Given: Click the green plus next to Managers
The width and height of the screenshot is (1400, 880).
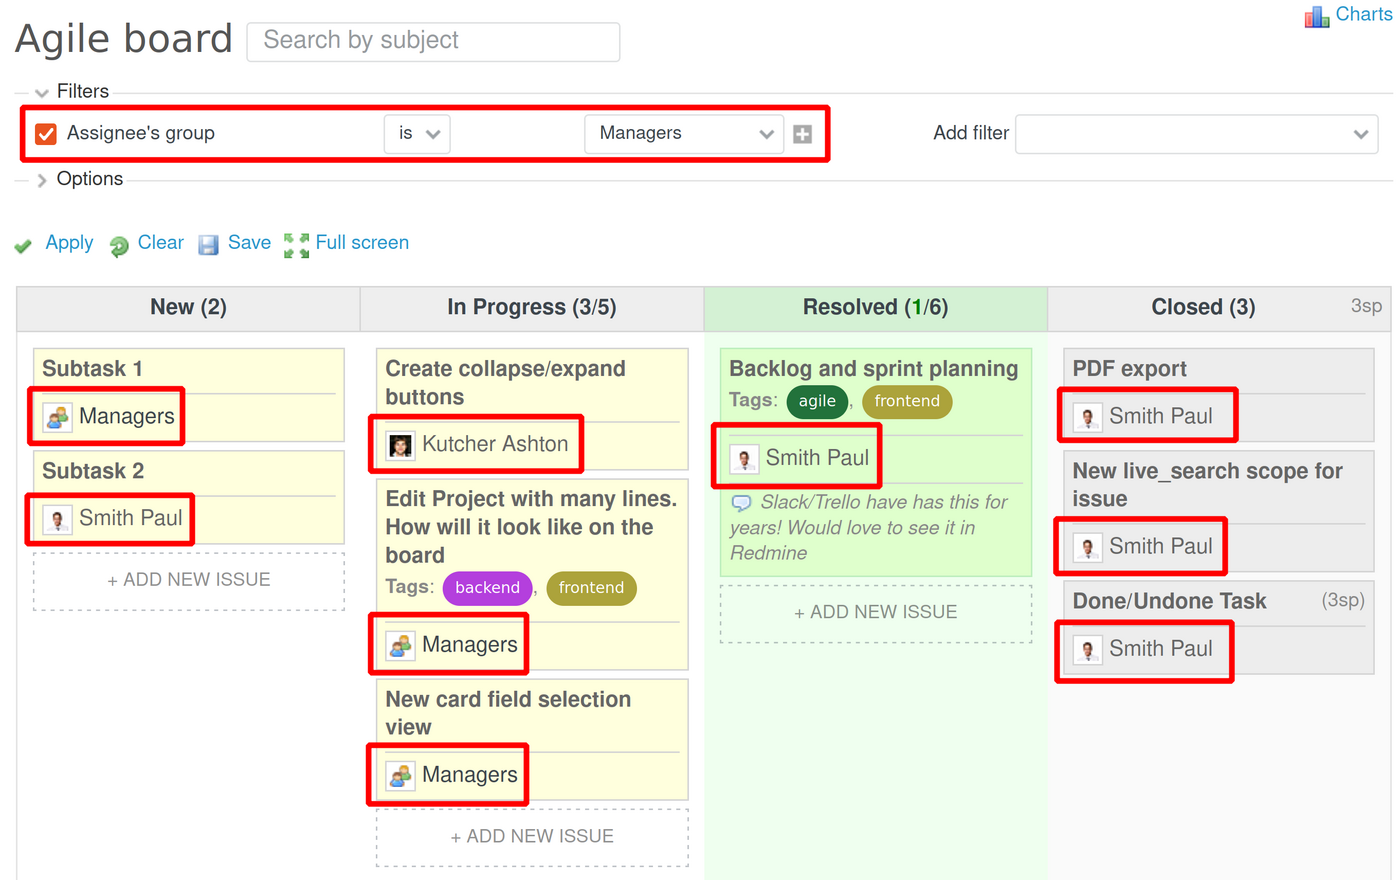Looking at the screenshot, I should pos(803,132).
